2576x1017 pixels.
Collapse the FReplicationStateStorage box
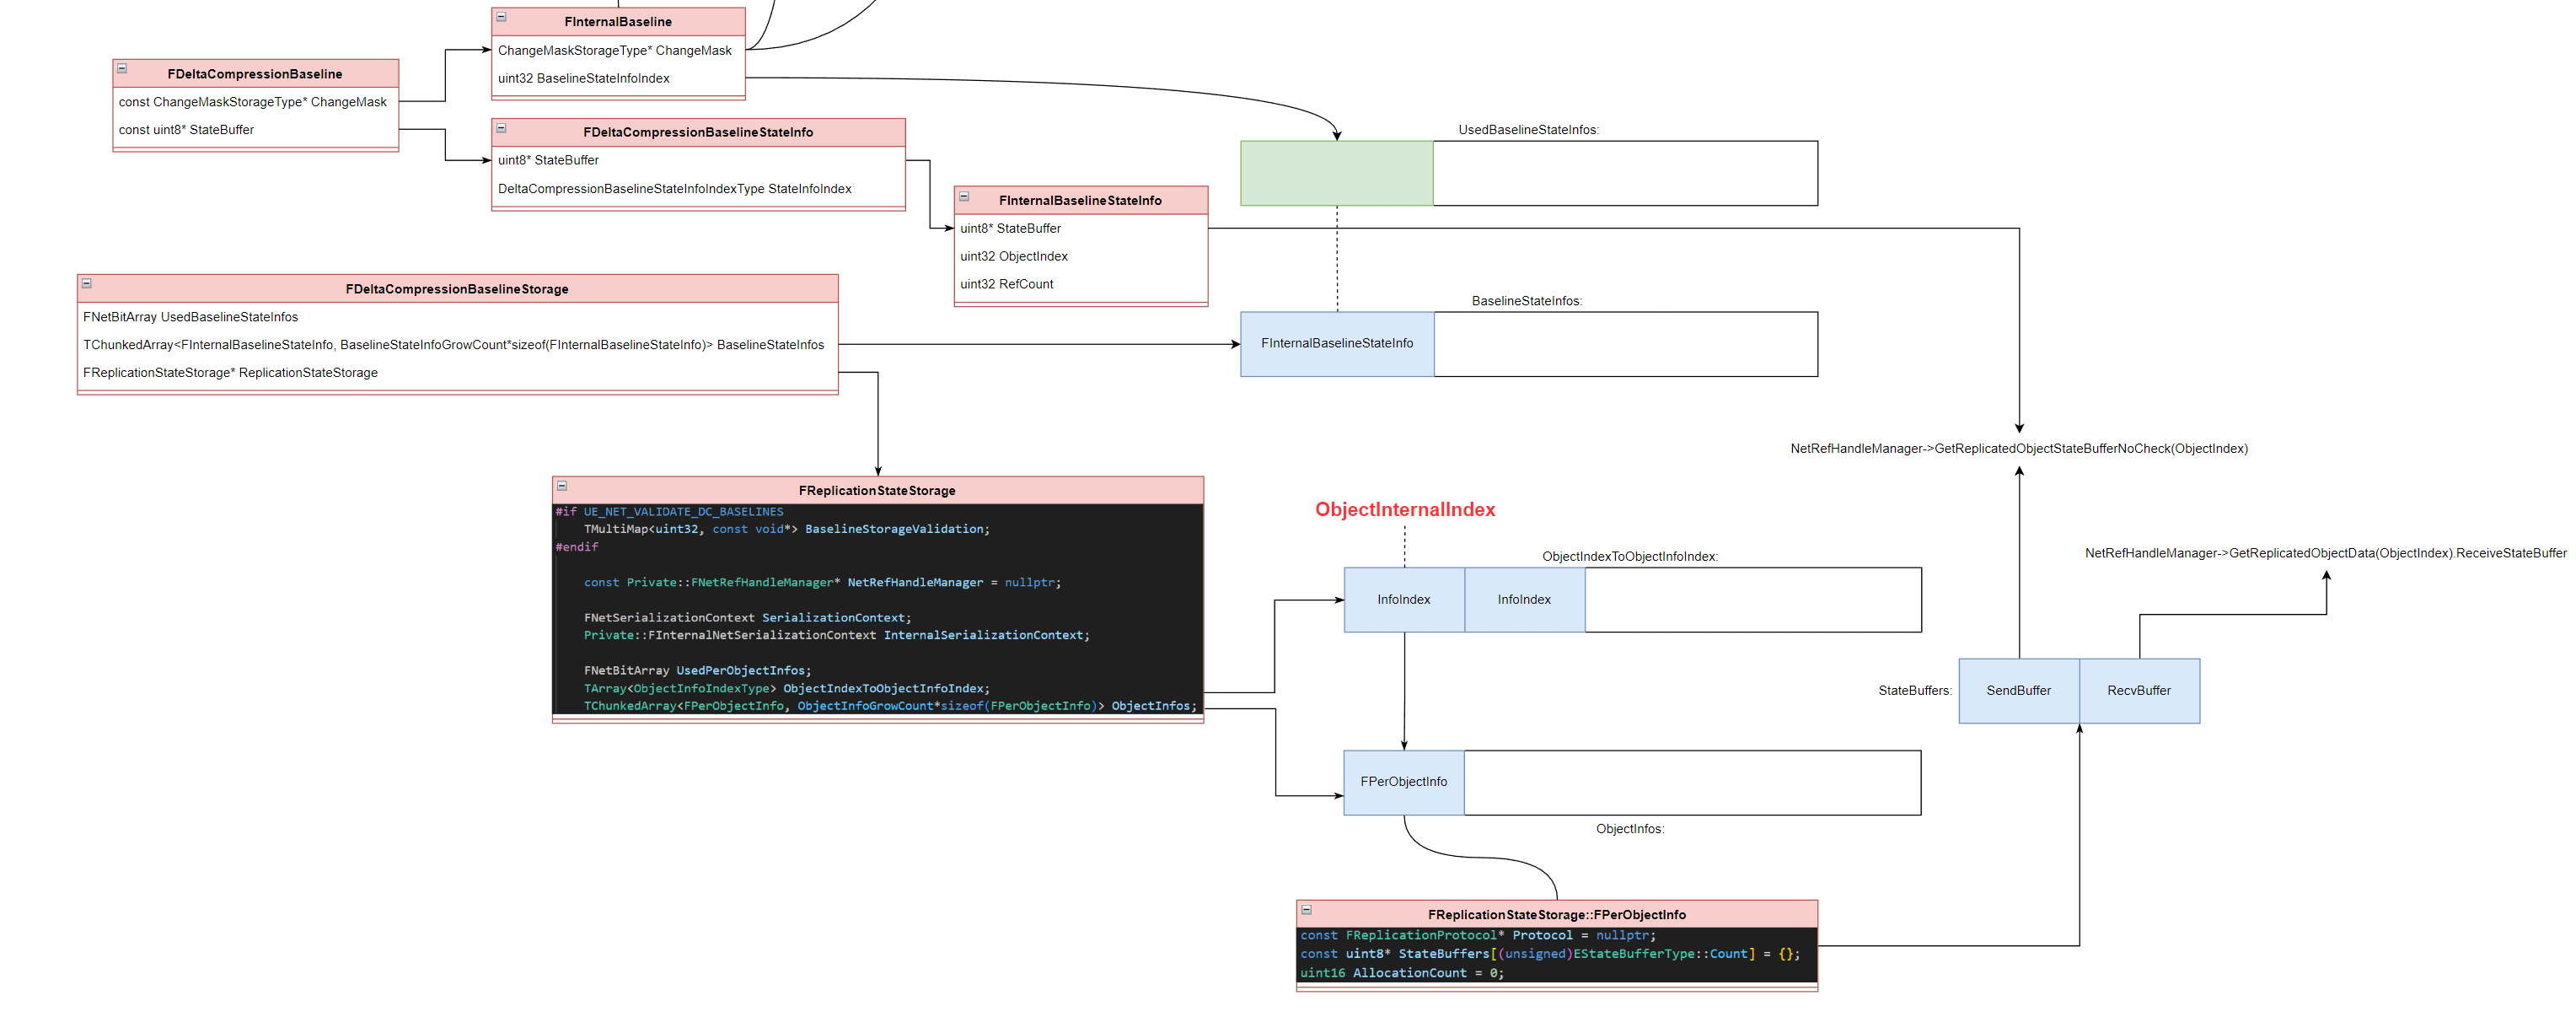point(562,486)
